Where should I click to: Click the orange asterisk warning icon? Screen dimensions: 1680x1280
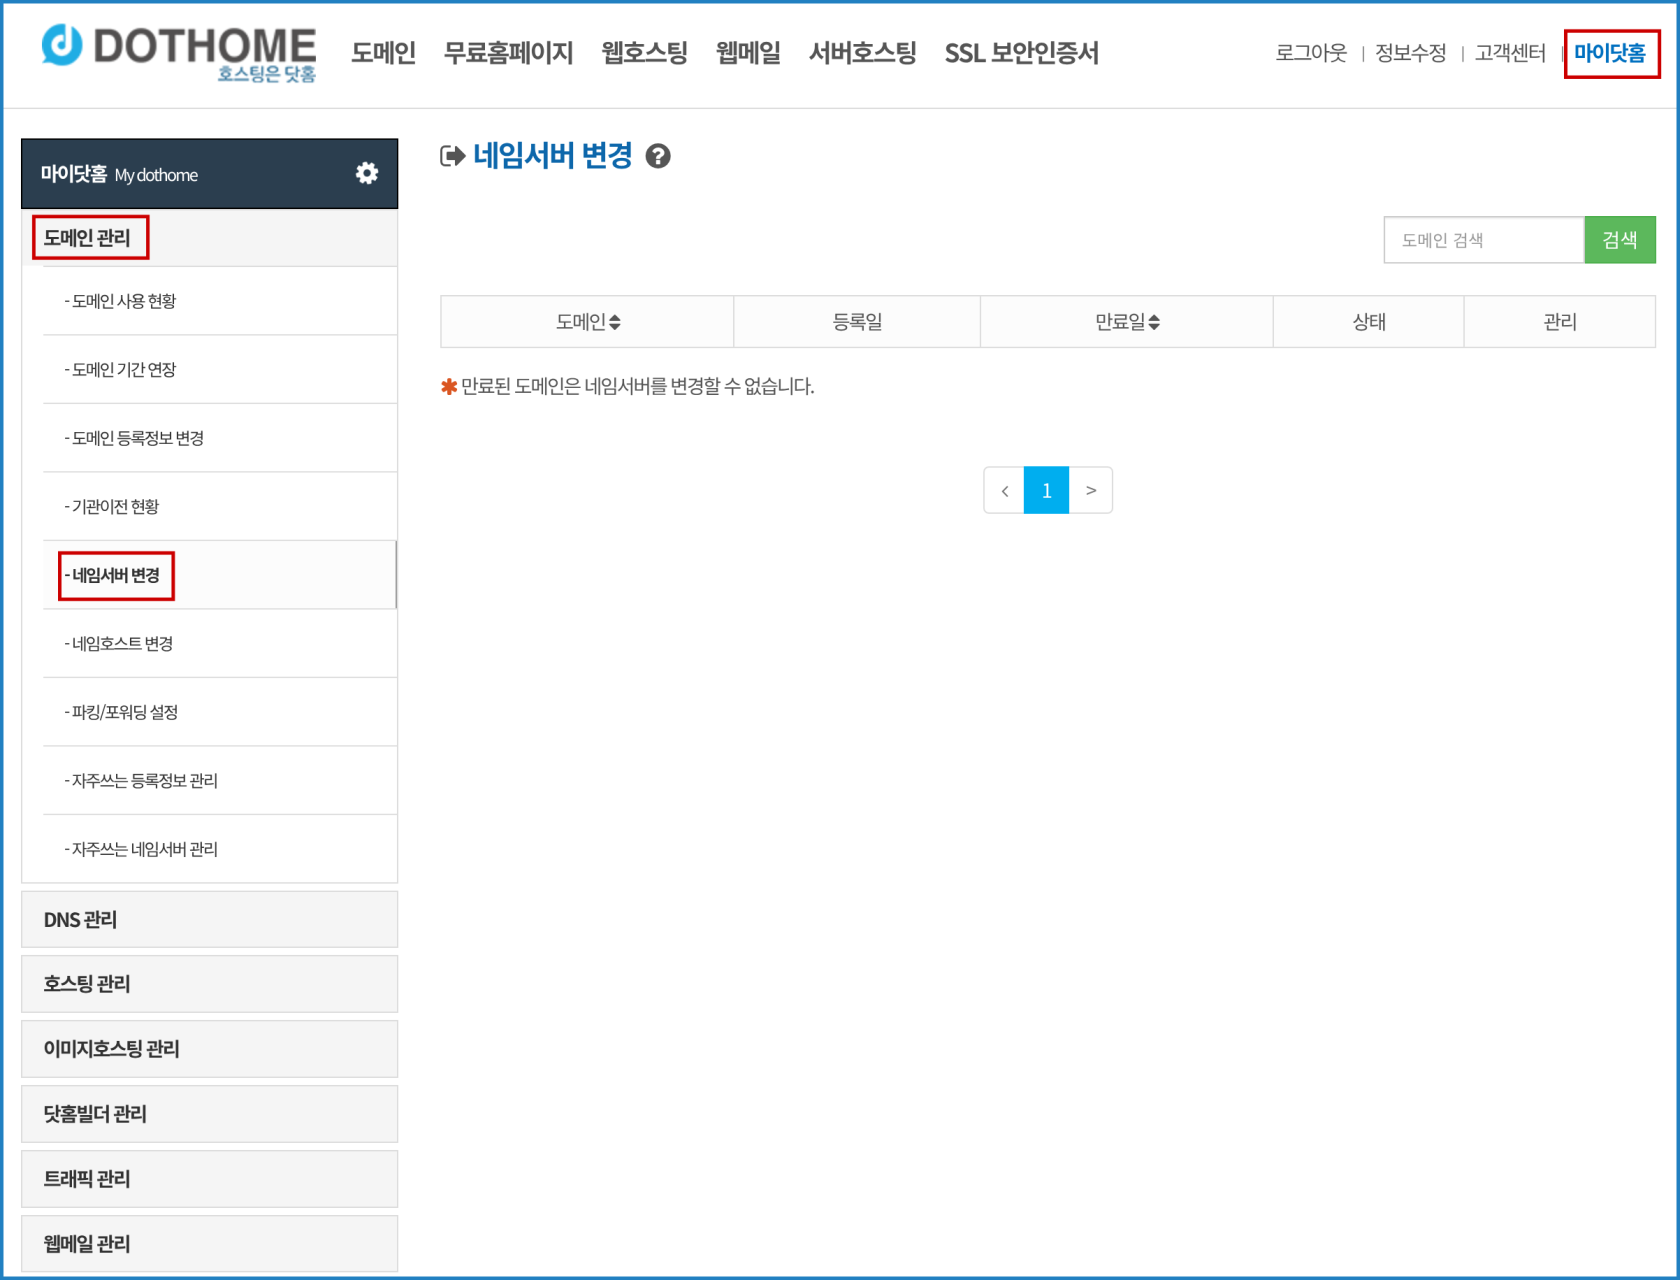[x=449, y=387]
